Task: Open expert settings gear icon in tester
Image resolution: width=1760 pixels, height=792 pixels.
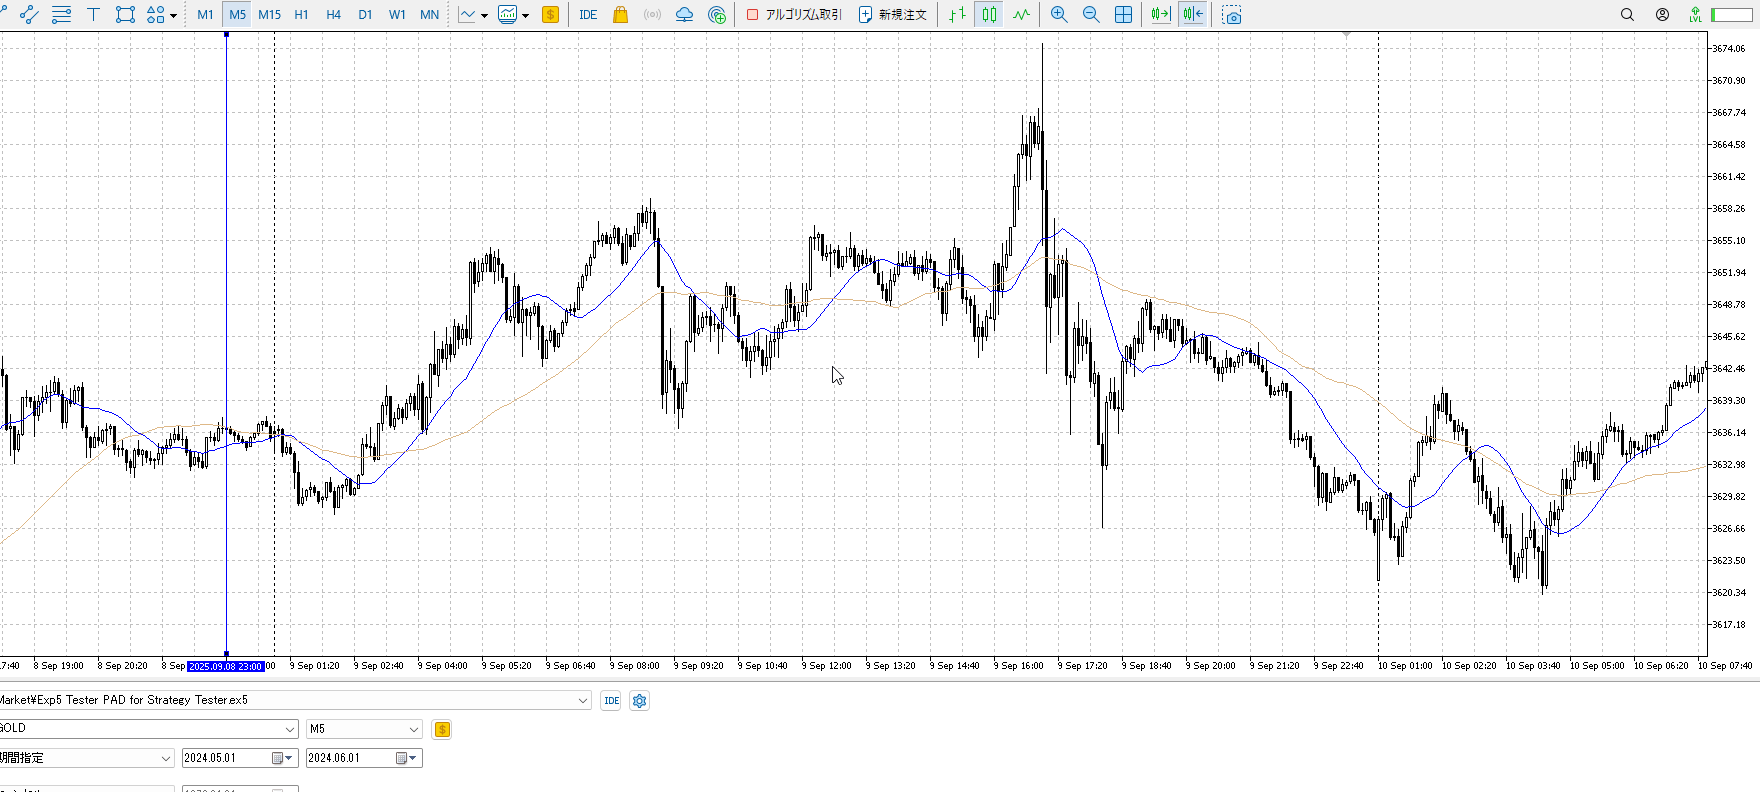Action: [x=640, y=701]
